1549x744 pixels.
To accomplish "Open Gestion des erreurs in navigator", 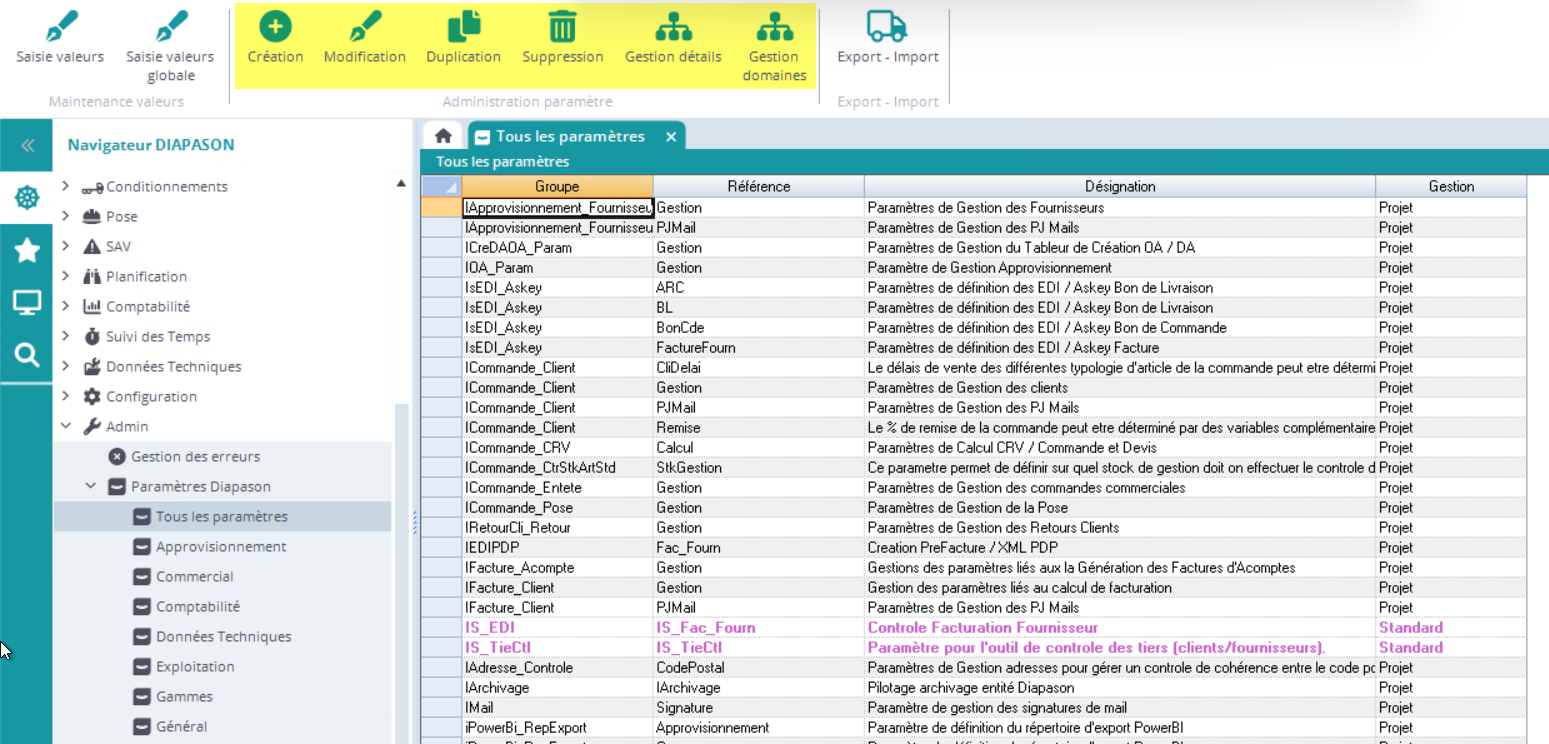I will tap(195, 457).
